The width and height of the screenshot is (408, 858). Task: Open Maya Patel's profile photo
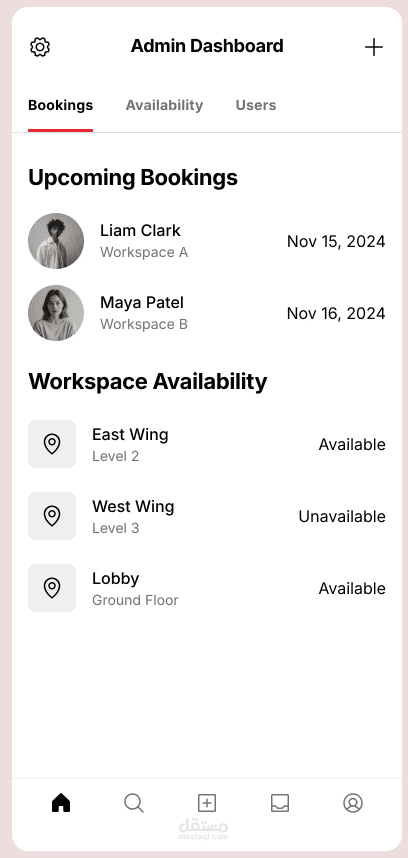pyautogui.click(x=56, y=313)
